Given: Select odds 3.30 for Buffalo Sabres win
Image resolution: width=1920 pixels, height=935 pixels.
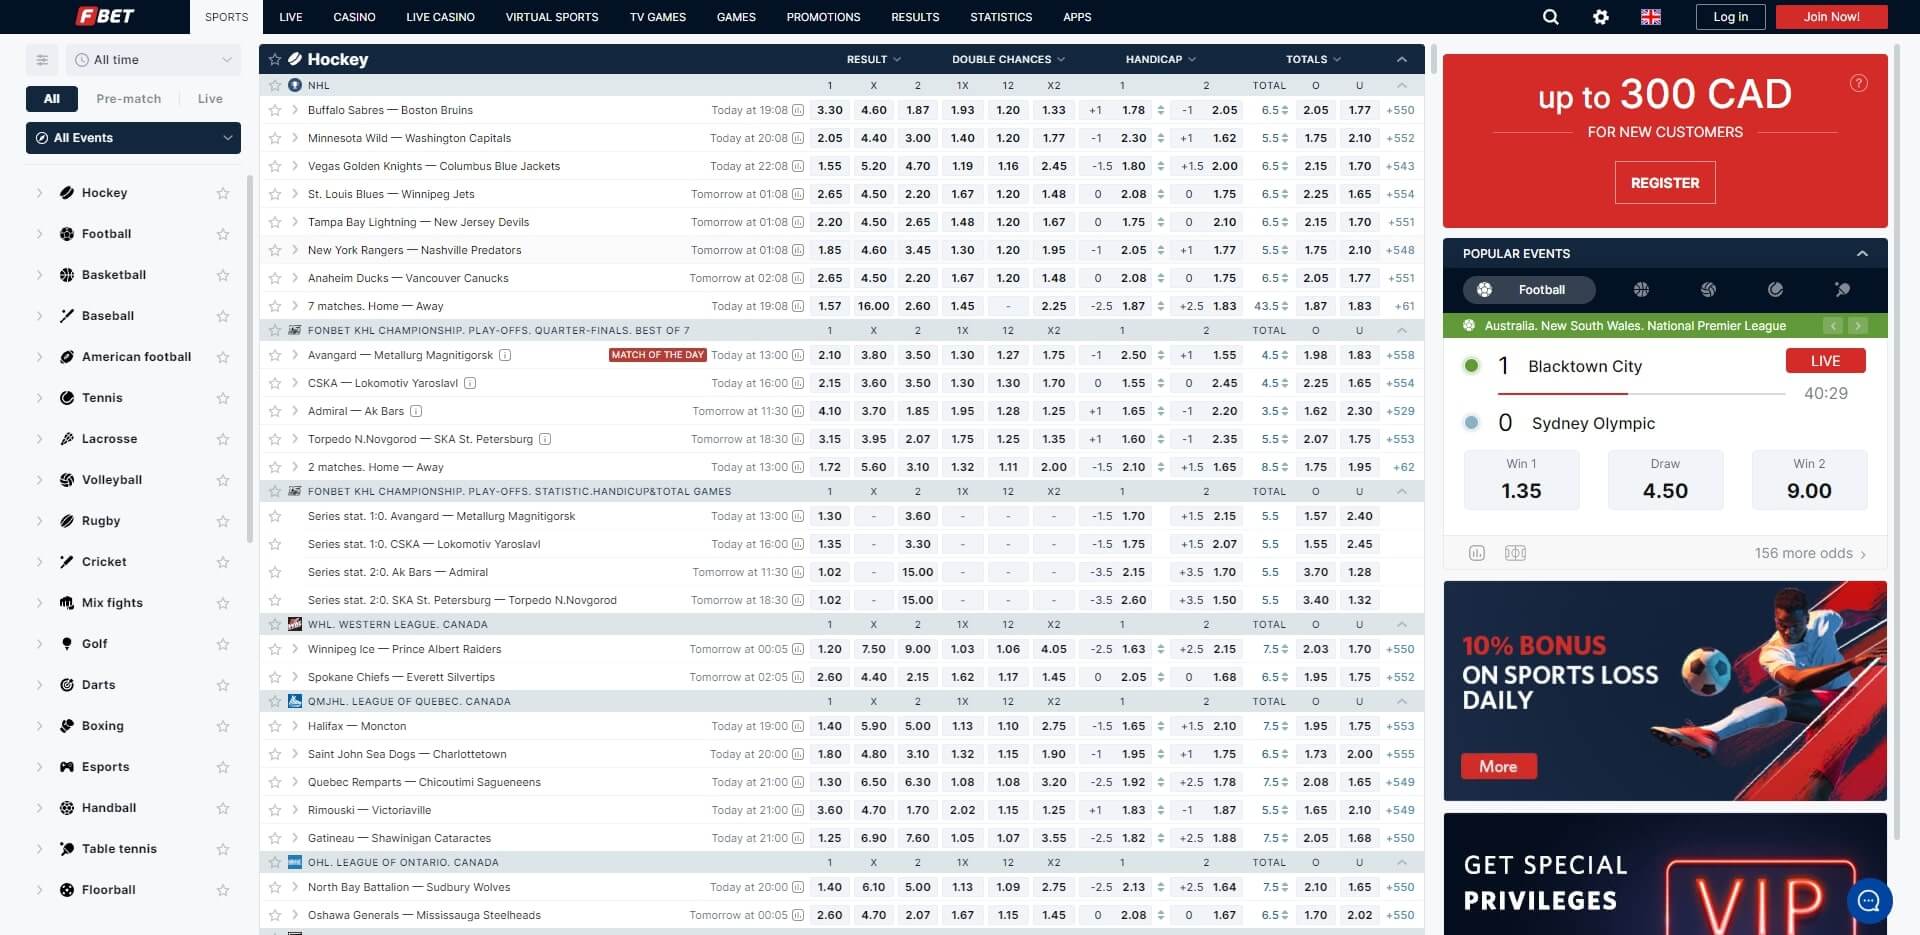Looking at the screenshot, I should [830, 110].
